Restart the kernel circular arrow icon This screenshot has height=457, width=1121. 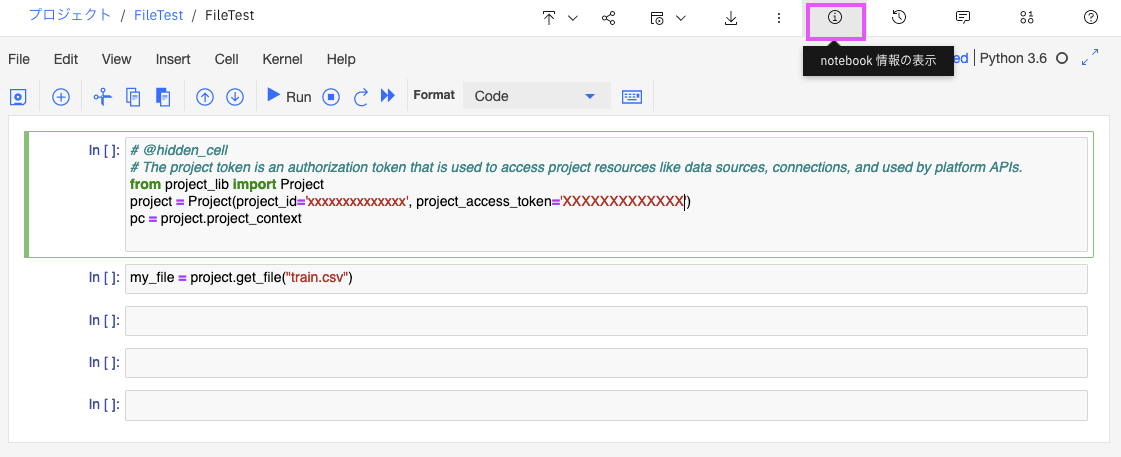tap(361, 97)
